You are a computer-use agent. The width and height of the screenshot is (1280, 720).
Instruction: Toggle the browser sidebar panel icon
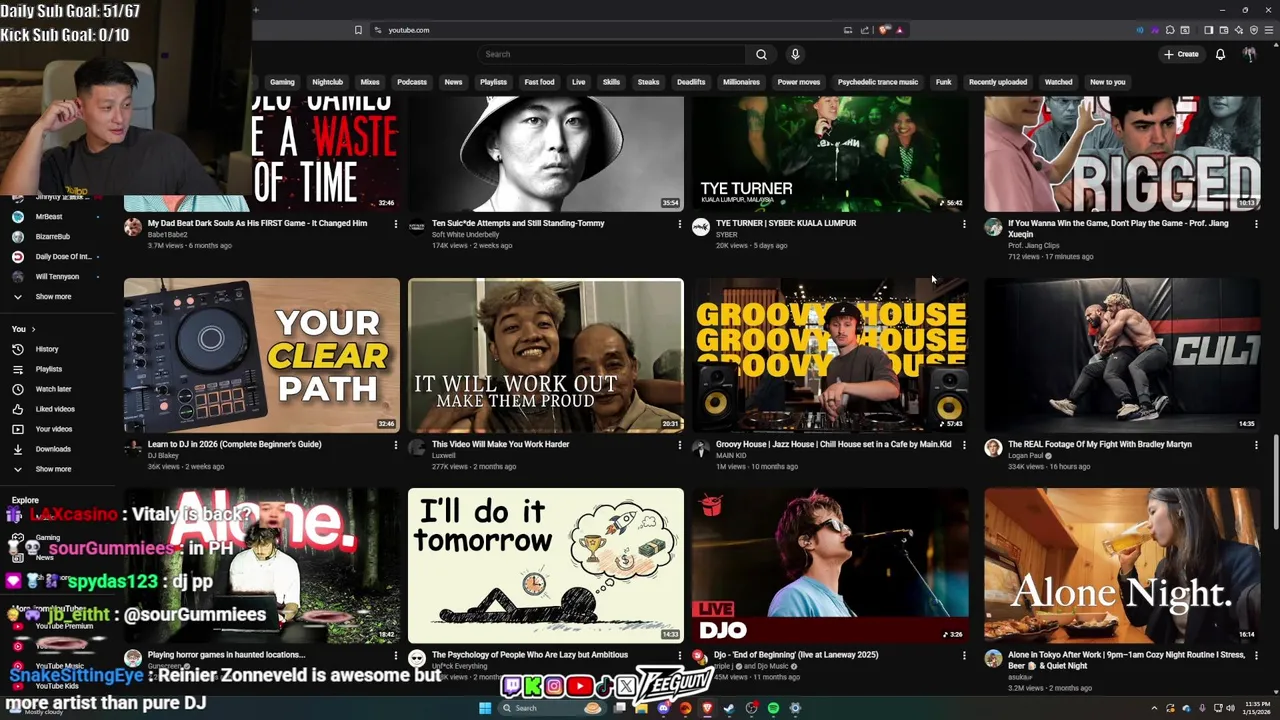point(1208,30)
